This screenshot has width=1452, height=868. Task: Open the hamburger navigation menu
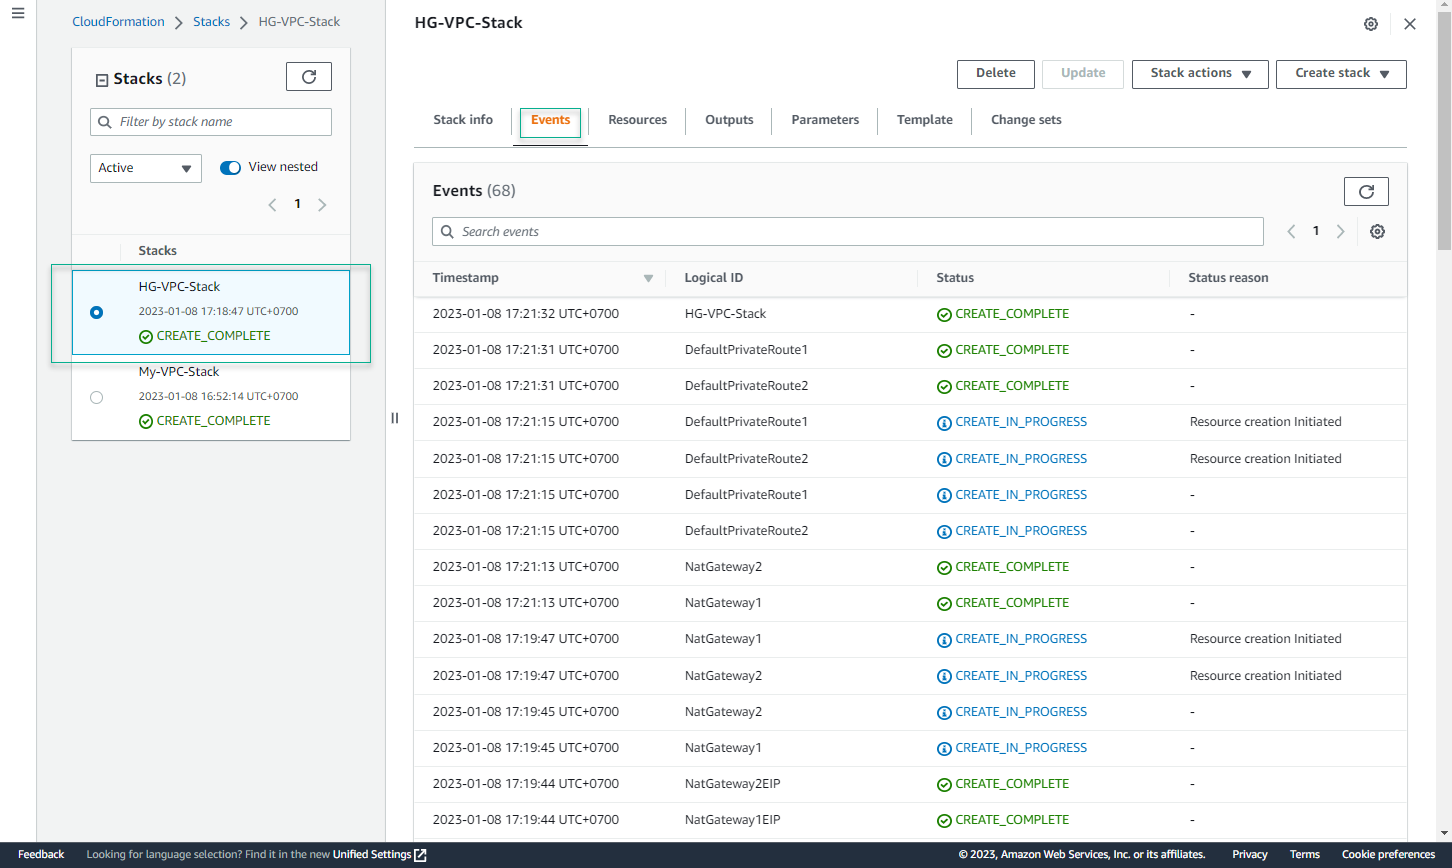click(17, 13)
